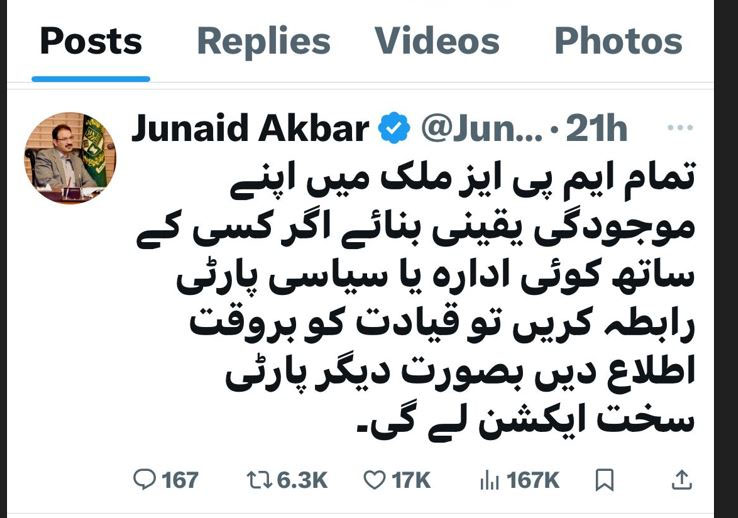This screenshot has height=518, width=738.
Task: View post analytics bar chart icon
Action: click(489, 480)
